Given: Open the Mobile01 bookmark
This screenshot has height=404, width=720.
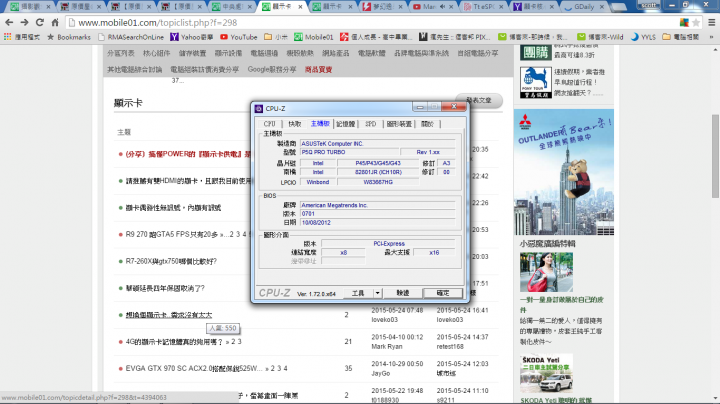Looking at the screenshot, I should (314, 37).
